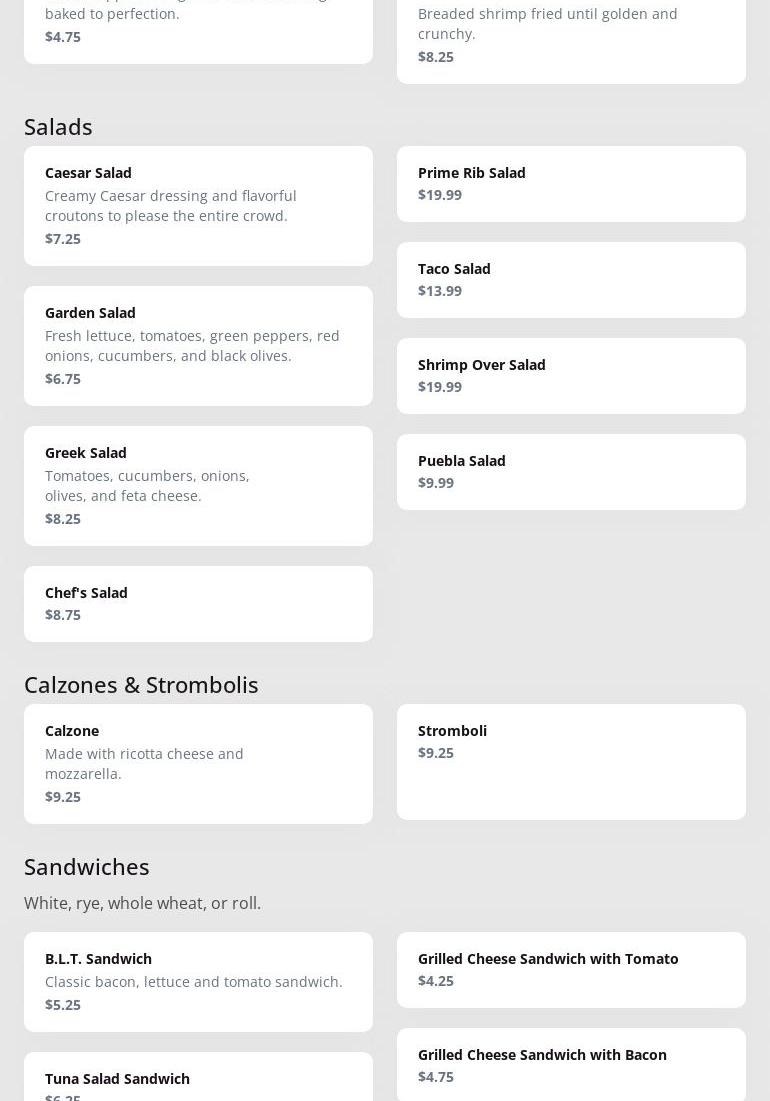Select the Taco Salad card

[x=571, y=279]
